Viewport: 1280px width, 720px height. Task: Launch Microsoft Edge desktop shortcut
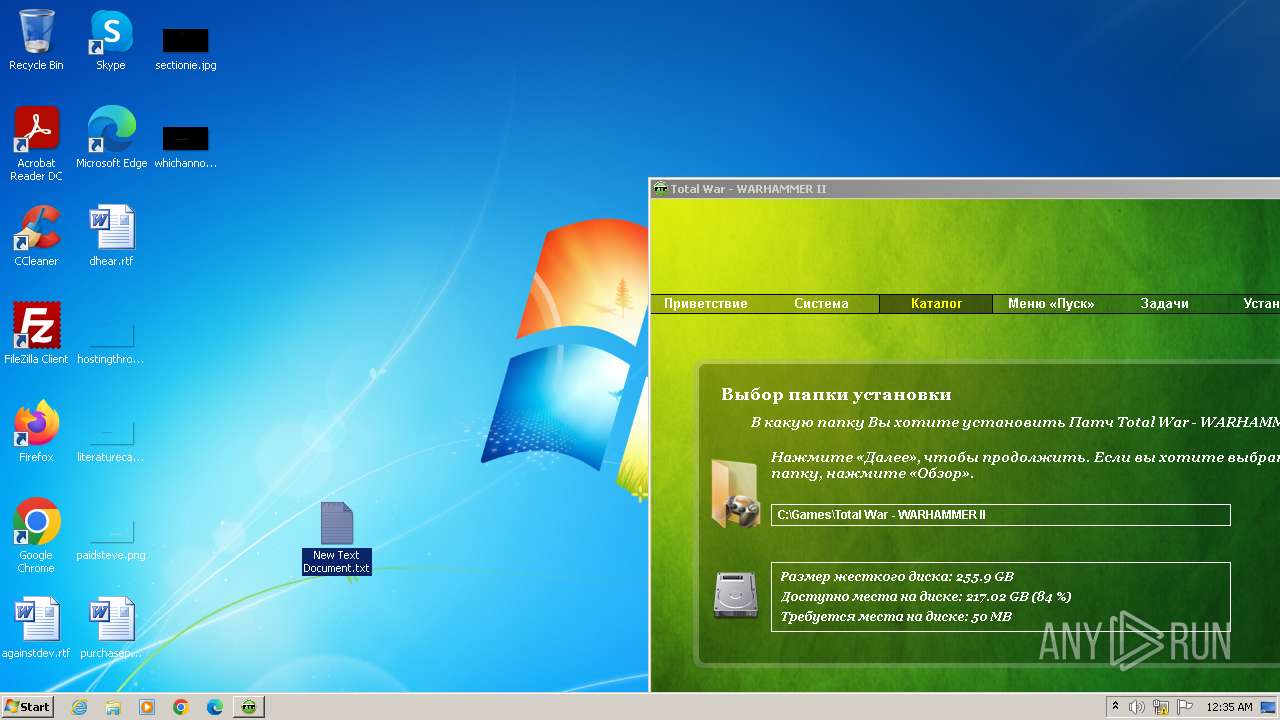click(111, 138)
